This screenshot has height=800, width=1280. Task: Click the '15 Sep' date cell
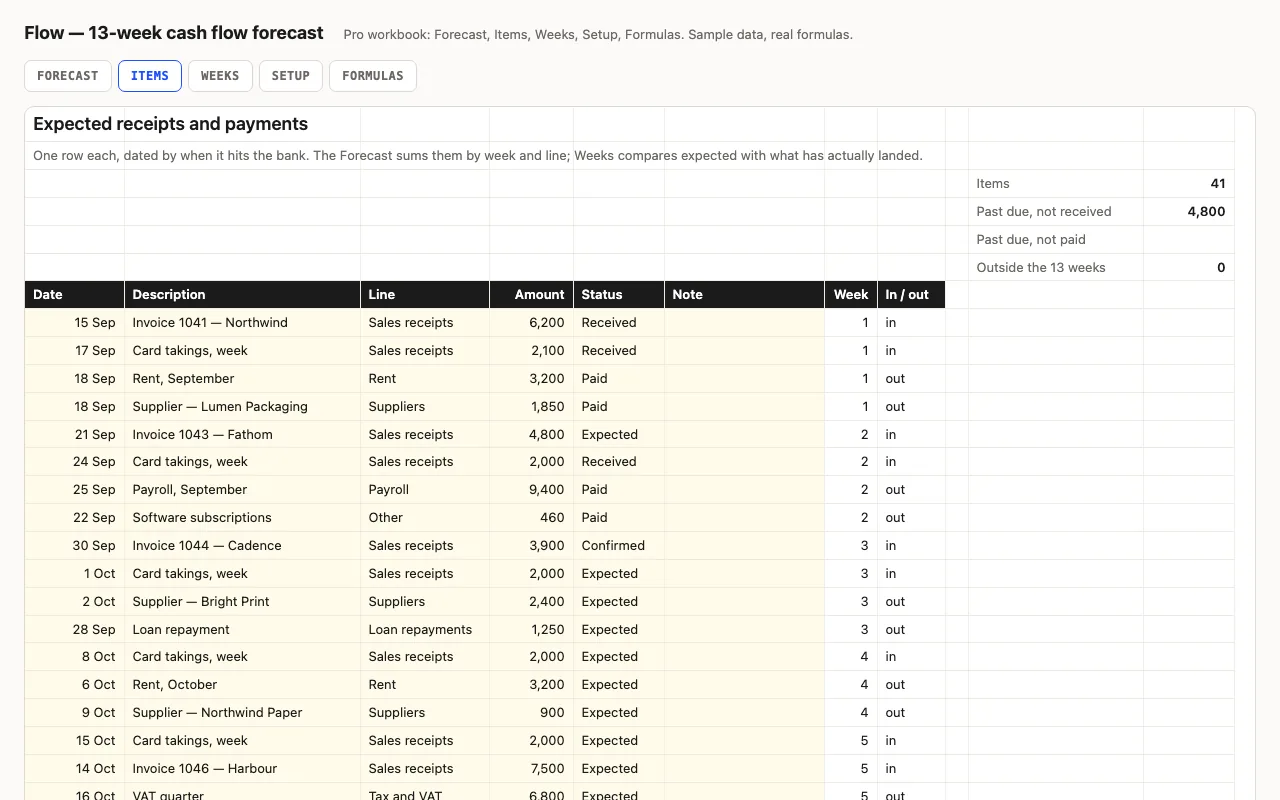coord(75,323)
